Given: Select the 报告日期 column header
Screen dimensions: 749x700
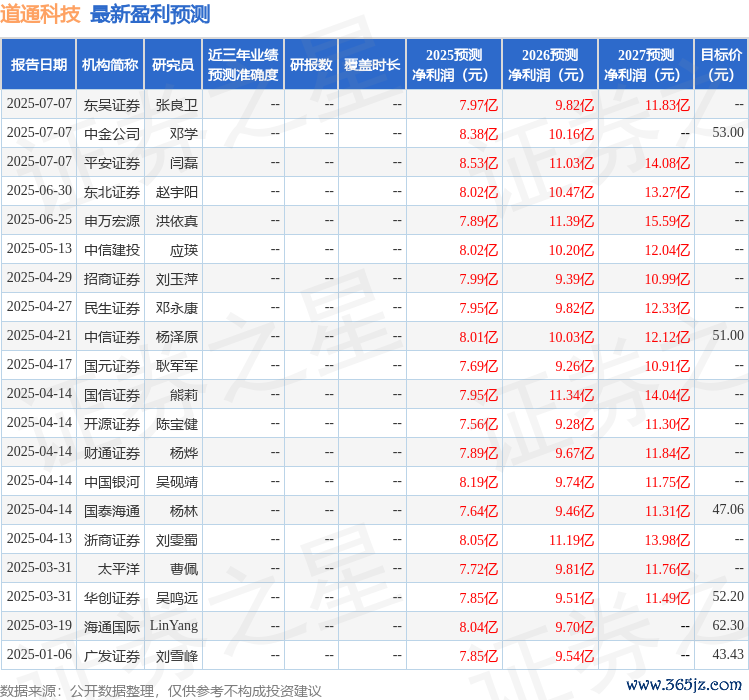Looking at the screenshot, I should tap(39, 65).
